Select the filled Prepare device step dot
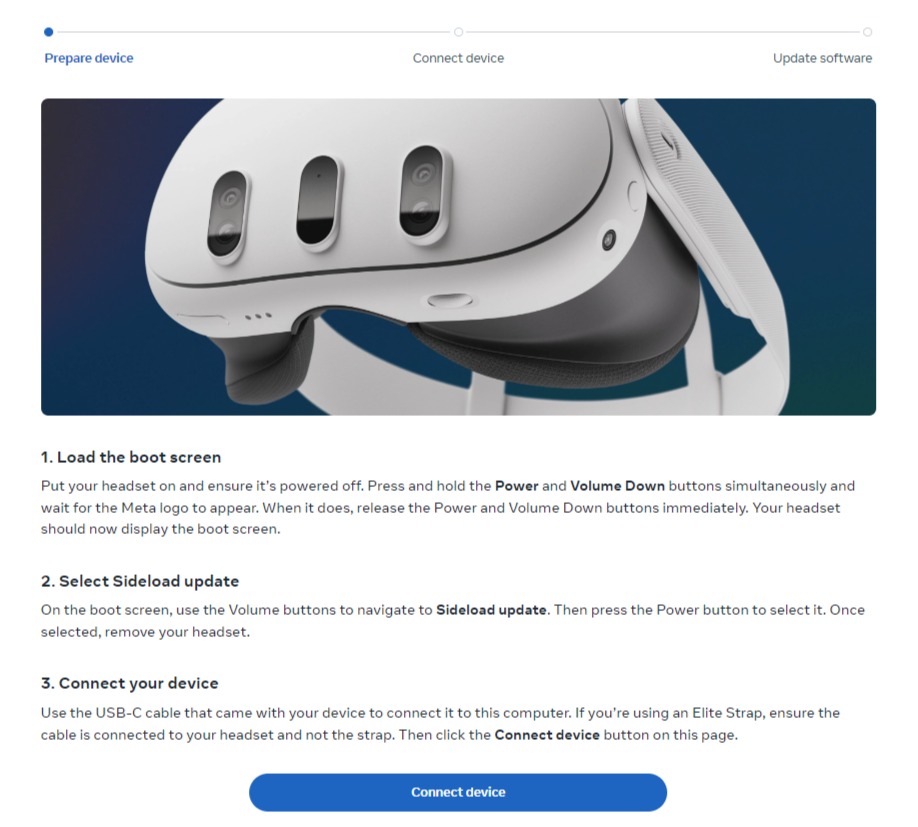The image size is (918, 827). tap(49, 32)
